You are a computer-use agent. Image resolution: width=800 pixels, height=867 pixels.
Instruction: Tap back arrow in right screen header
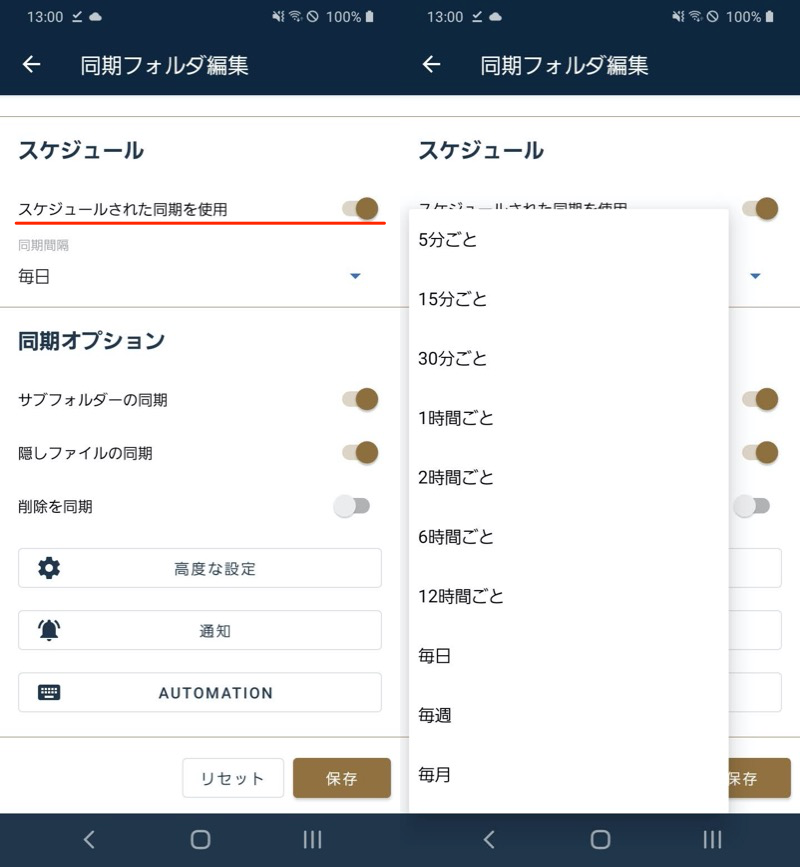click(432, 65)
